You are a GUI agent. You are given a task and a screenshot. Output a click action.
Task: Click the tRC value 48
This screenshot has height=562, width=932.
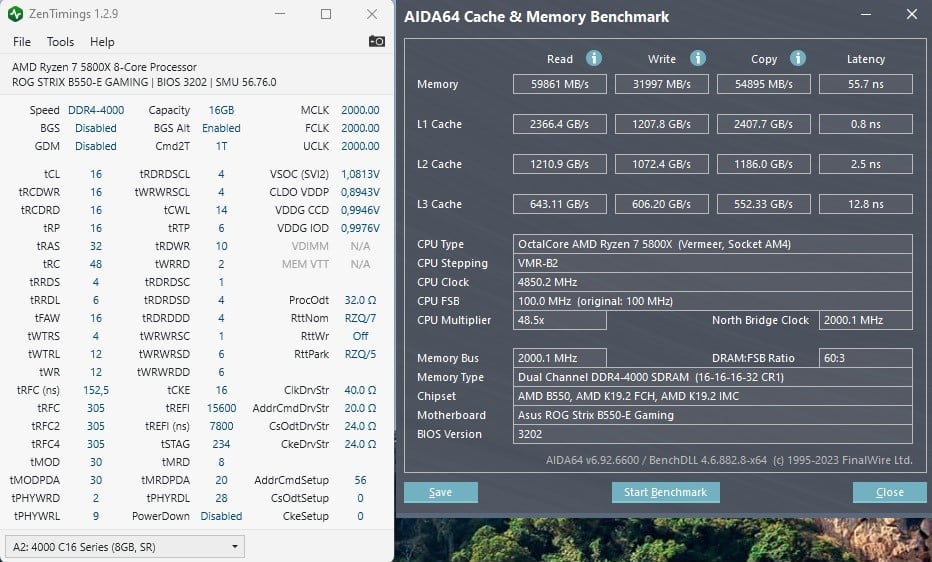(96, 264)
